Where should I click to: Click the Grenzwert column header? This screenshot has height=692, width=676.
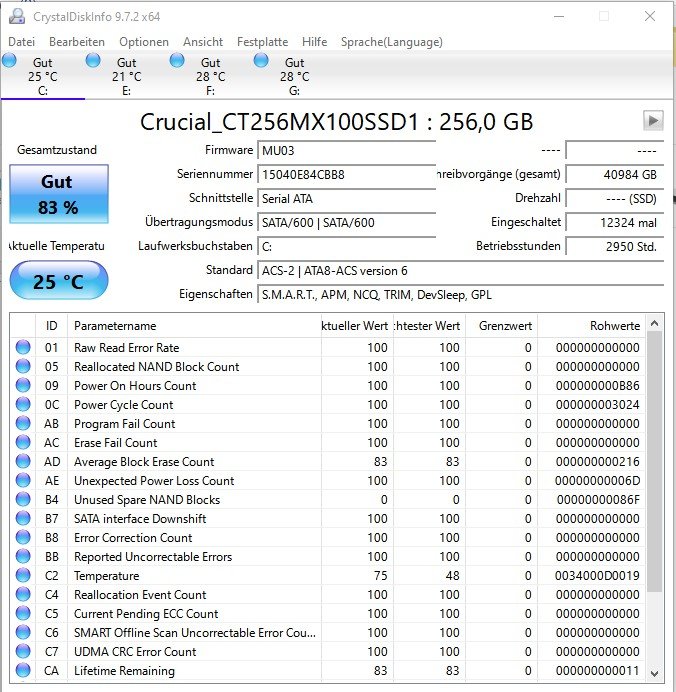[501, 326]
